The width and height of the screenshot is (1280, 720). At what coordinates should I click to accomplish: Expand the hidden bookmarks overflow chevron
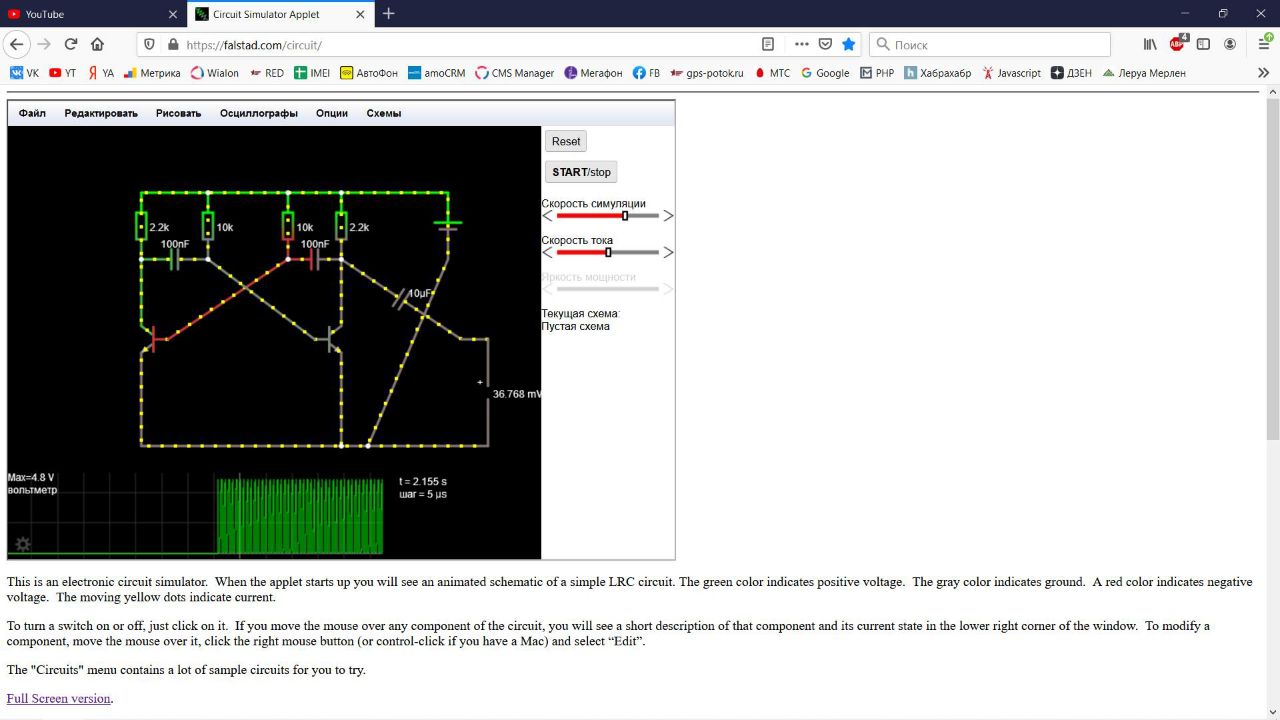[1263, 73]
